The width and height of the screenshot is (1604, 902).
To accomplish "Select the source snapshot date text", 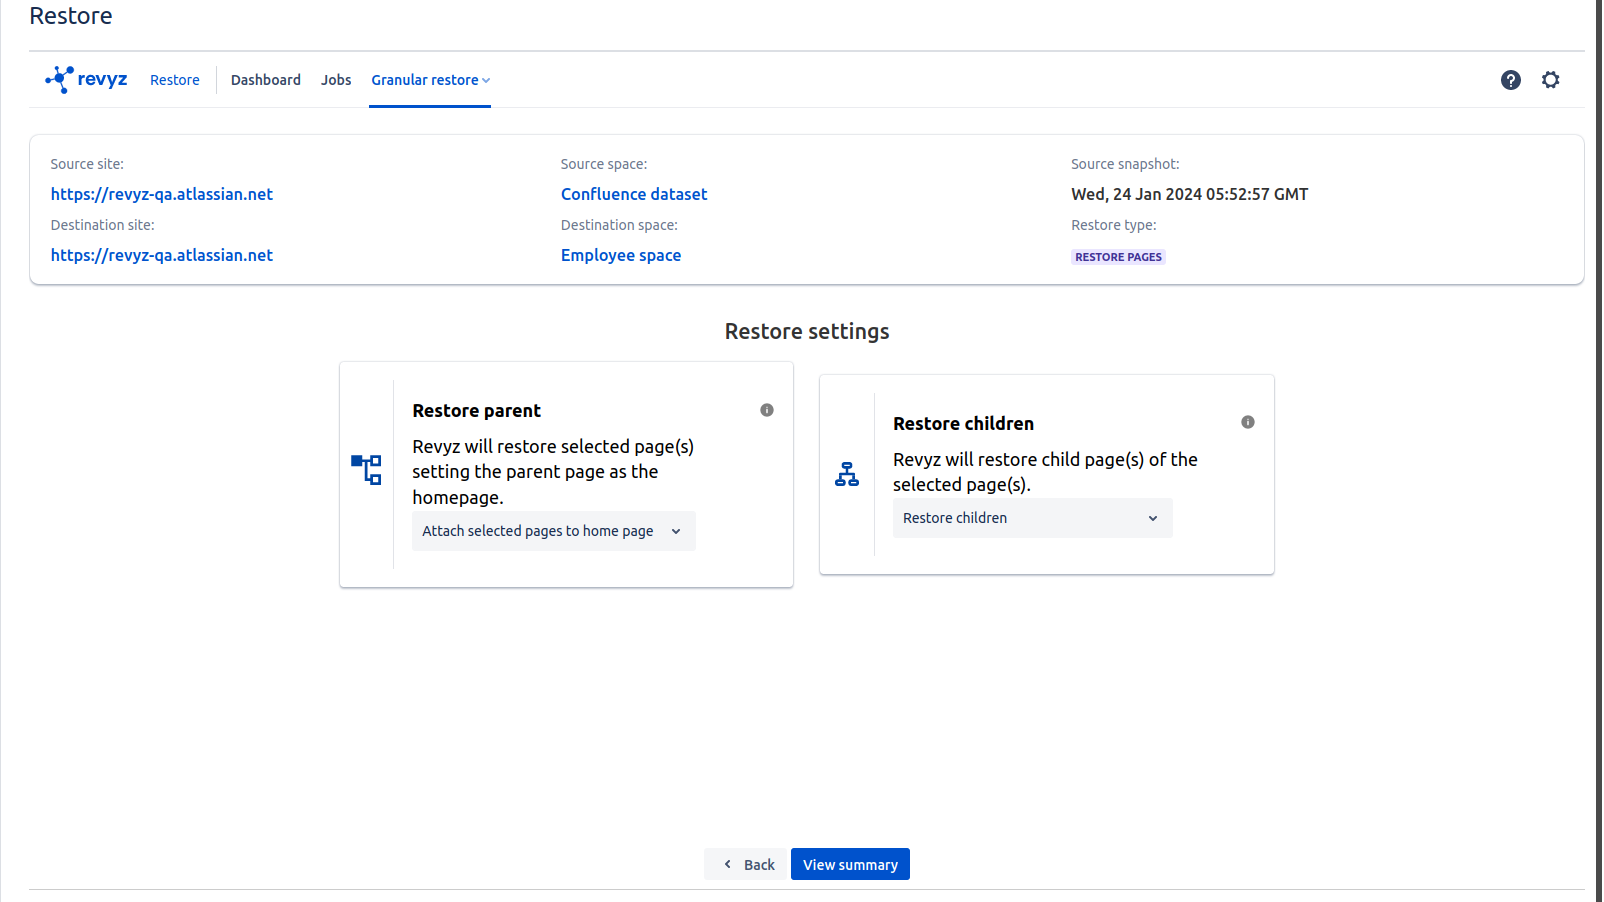I will 1189,194.
